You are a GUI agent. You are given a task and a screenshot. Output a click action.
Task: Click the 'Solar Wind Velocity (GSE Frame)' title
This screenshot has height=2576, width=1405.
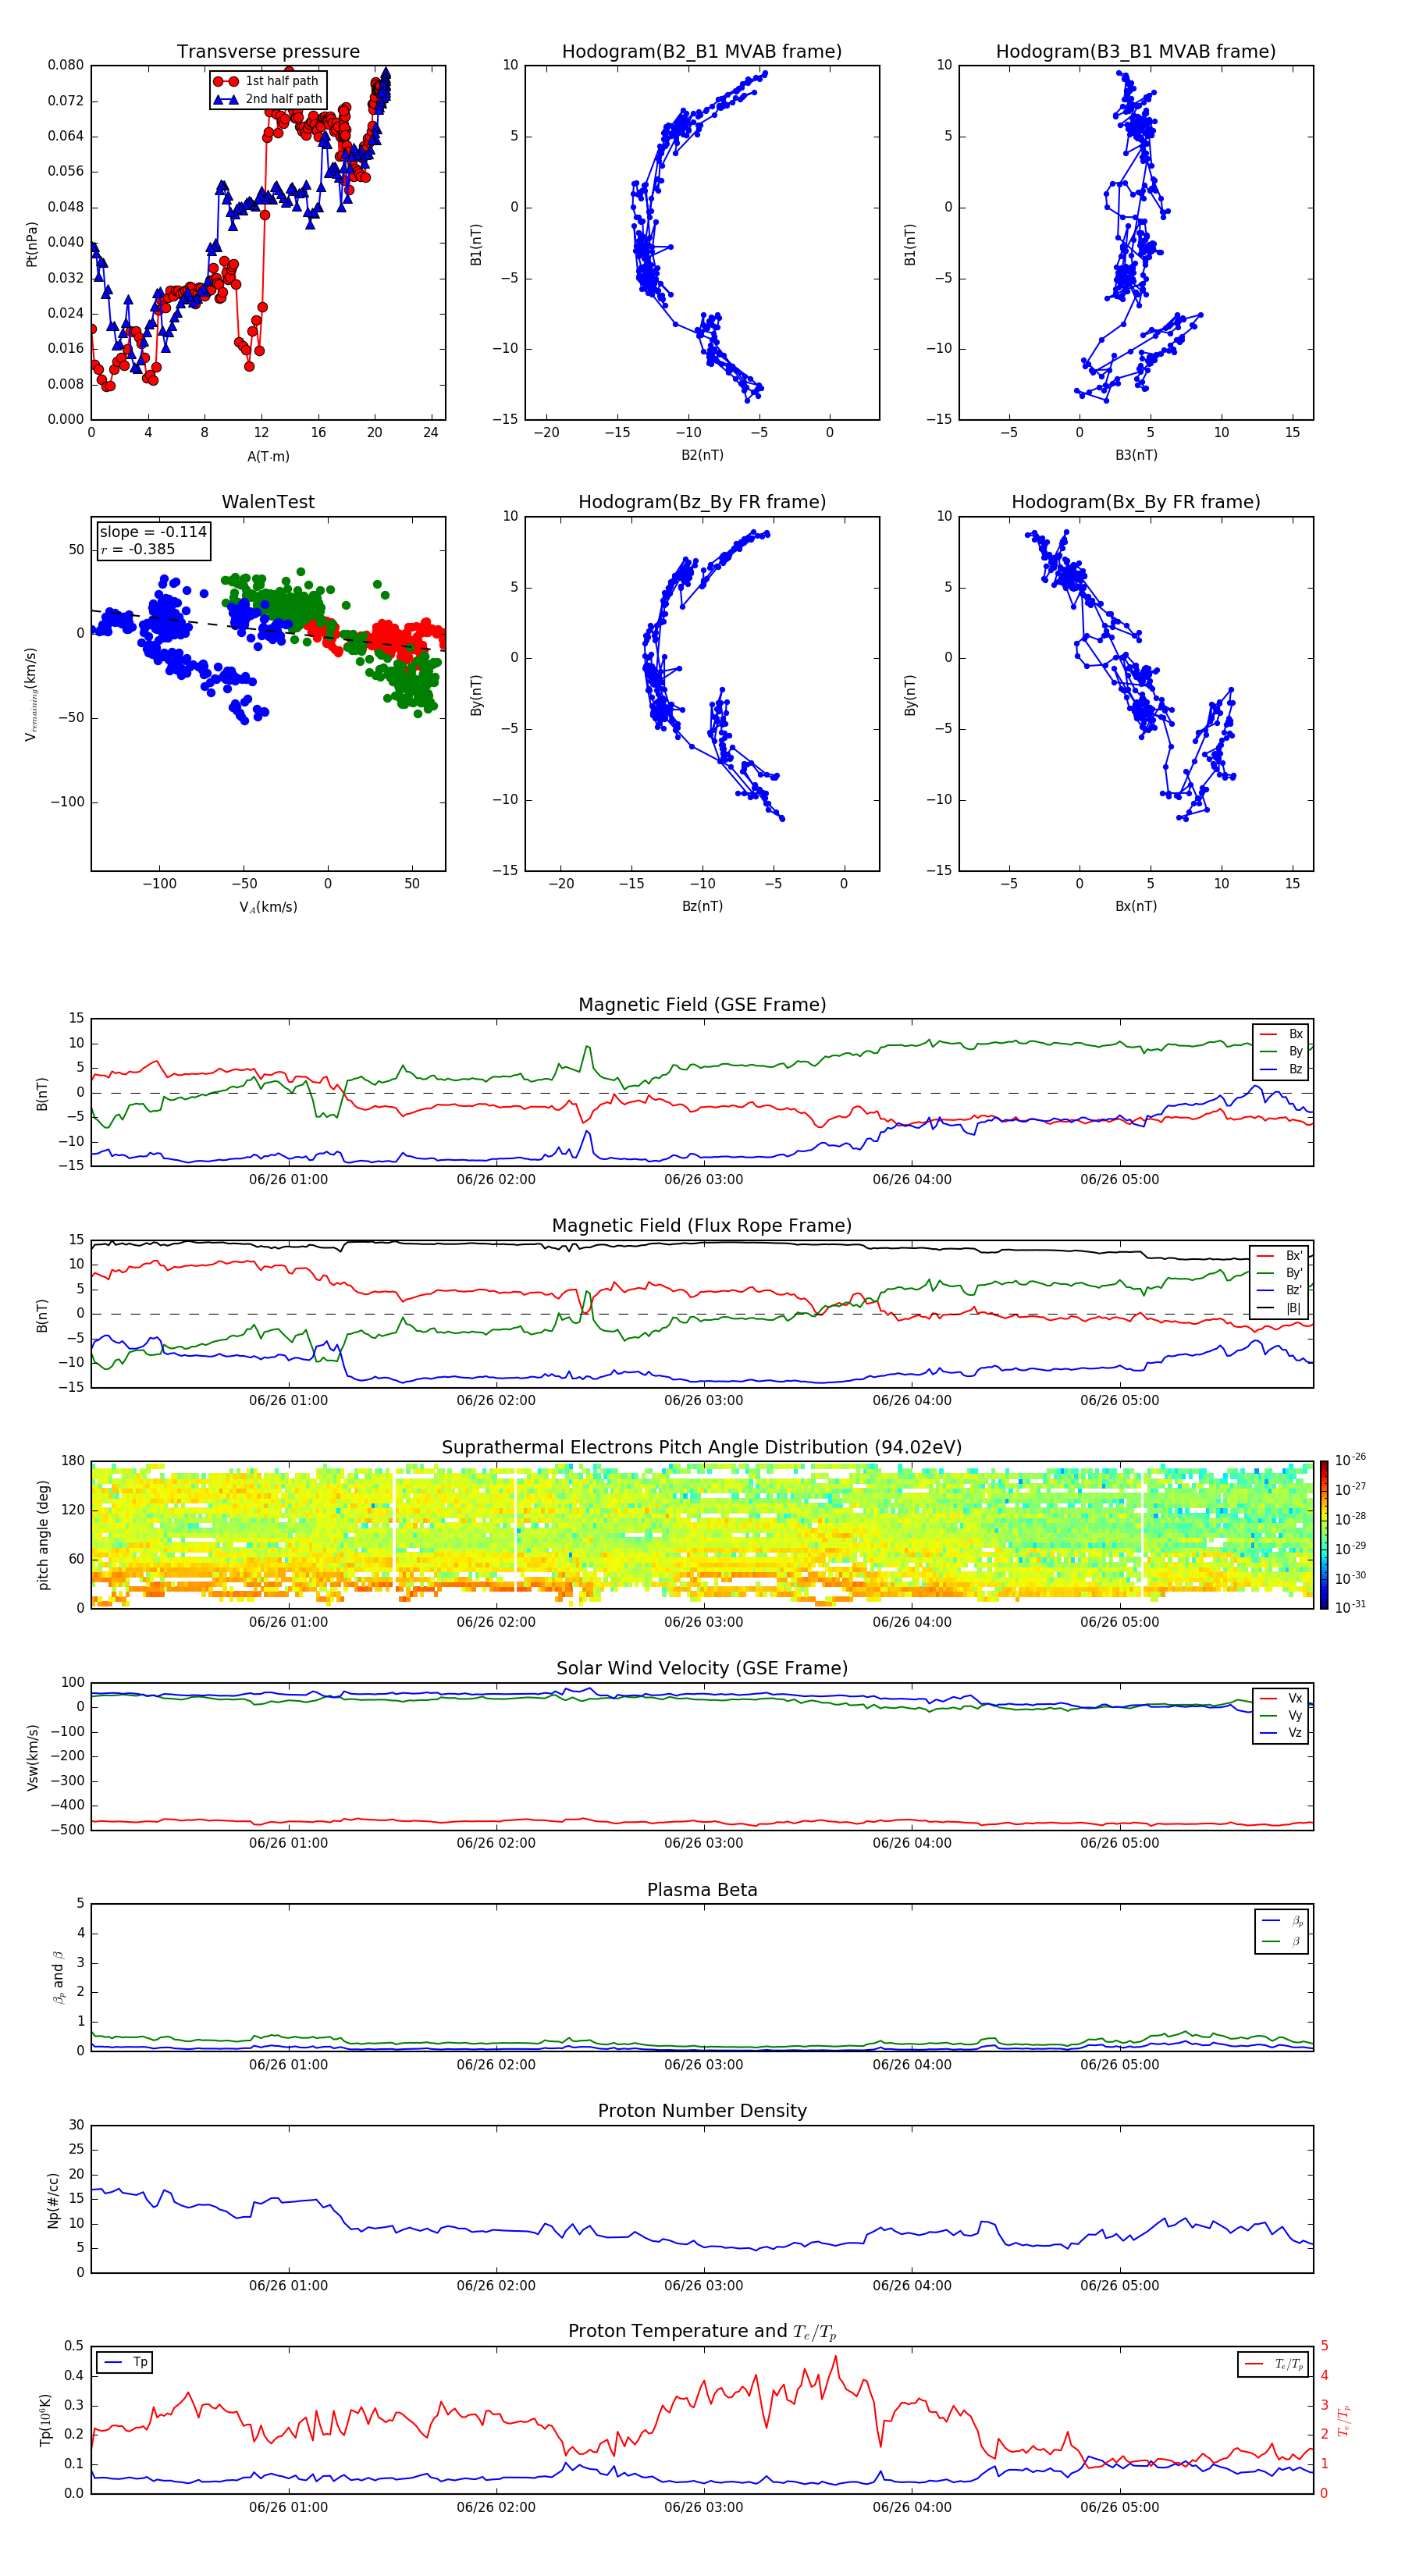point(702,1669)
